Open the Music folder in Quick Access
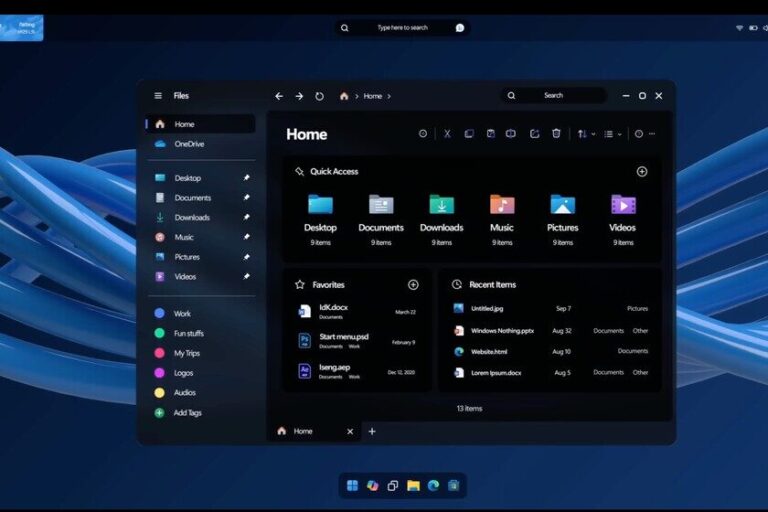Screen dimensions: 768x512 [502, 220]
